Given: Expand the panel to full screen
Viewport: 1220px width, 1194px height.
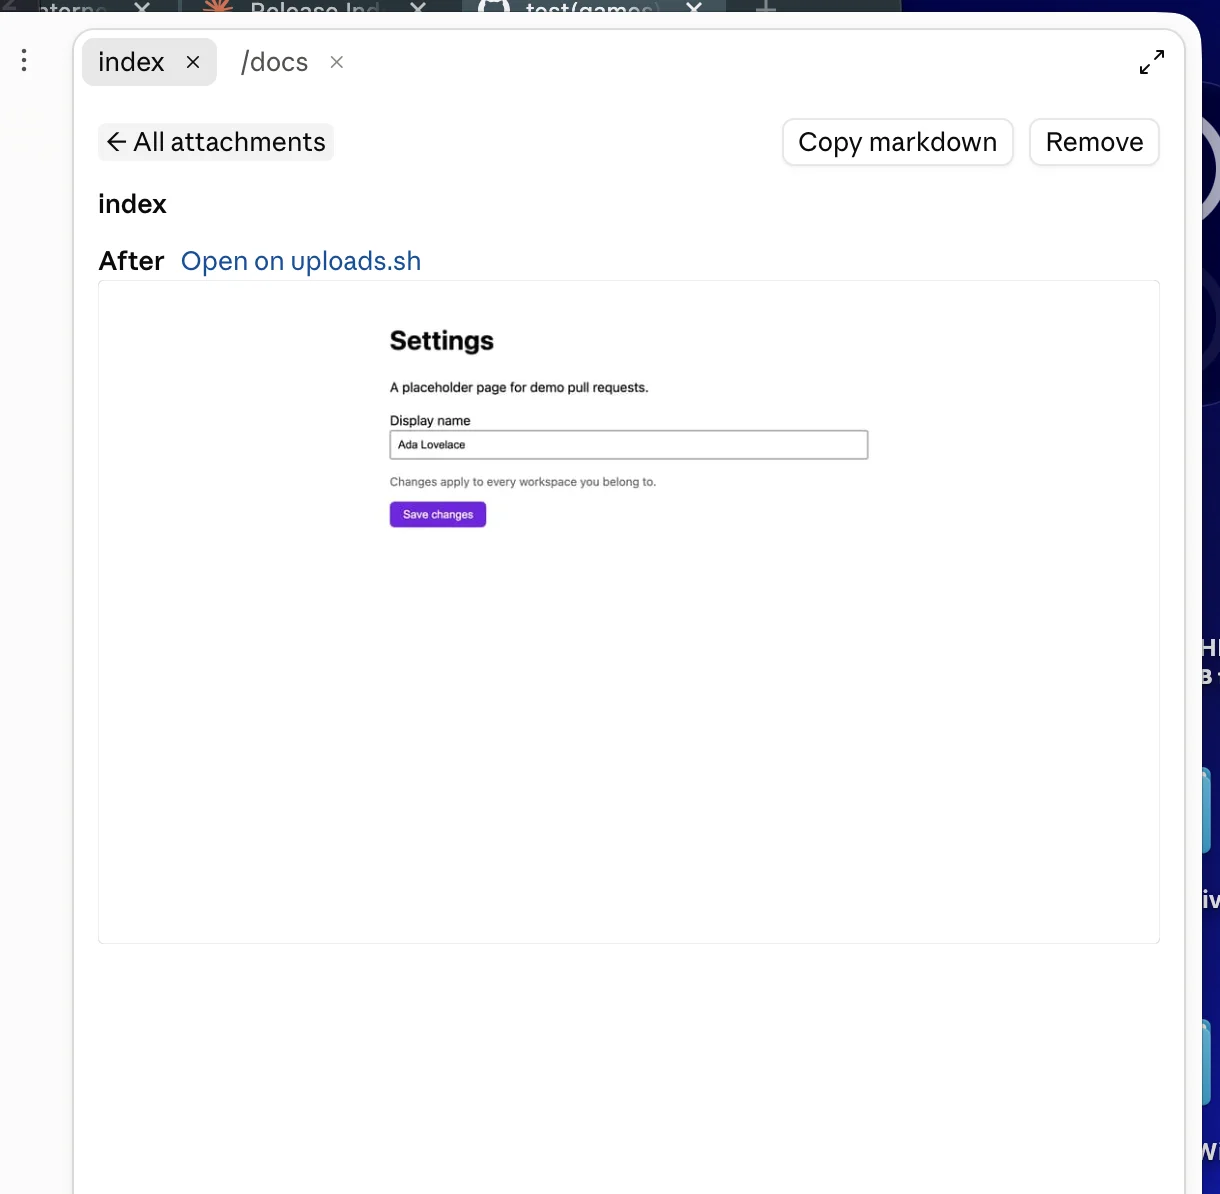Looking at the screenshot, I should click(1152, 62).
